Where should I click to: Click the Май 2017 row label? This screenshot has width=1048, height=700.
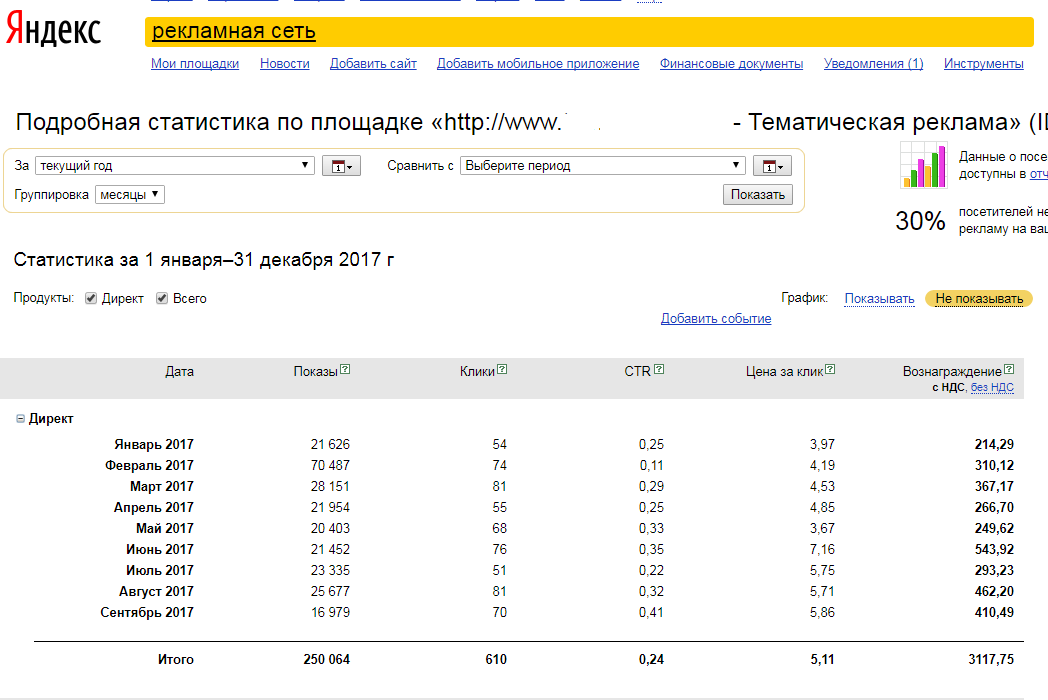(x=165, y=528)
